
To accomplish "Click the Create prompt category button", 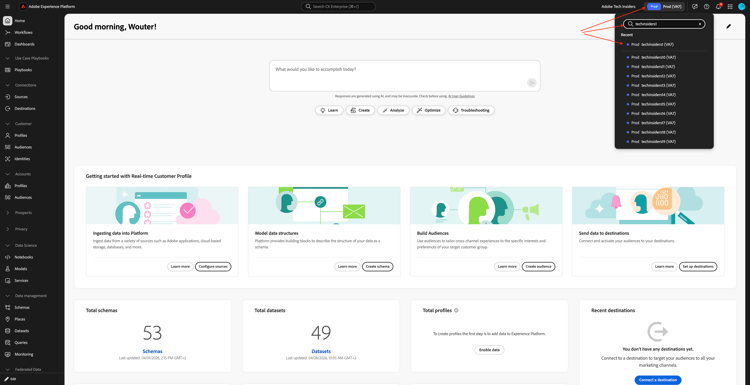I will [x=360, y=110].
